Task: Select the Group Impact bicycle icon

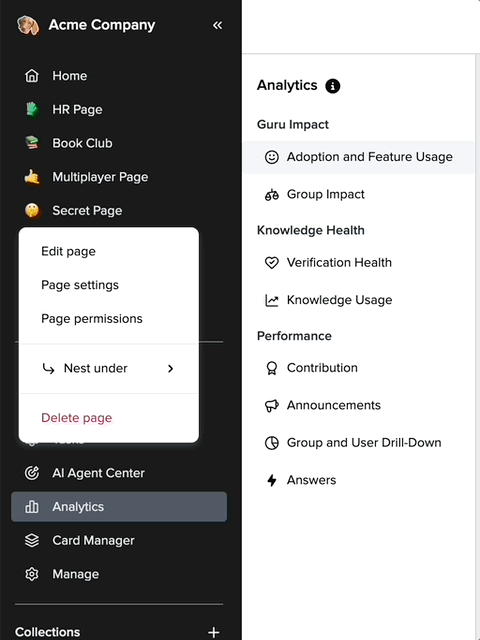Action: (272, 195)
